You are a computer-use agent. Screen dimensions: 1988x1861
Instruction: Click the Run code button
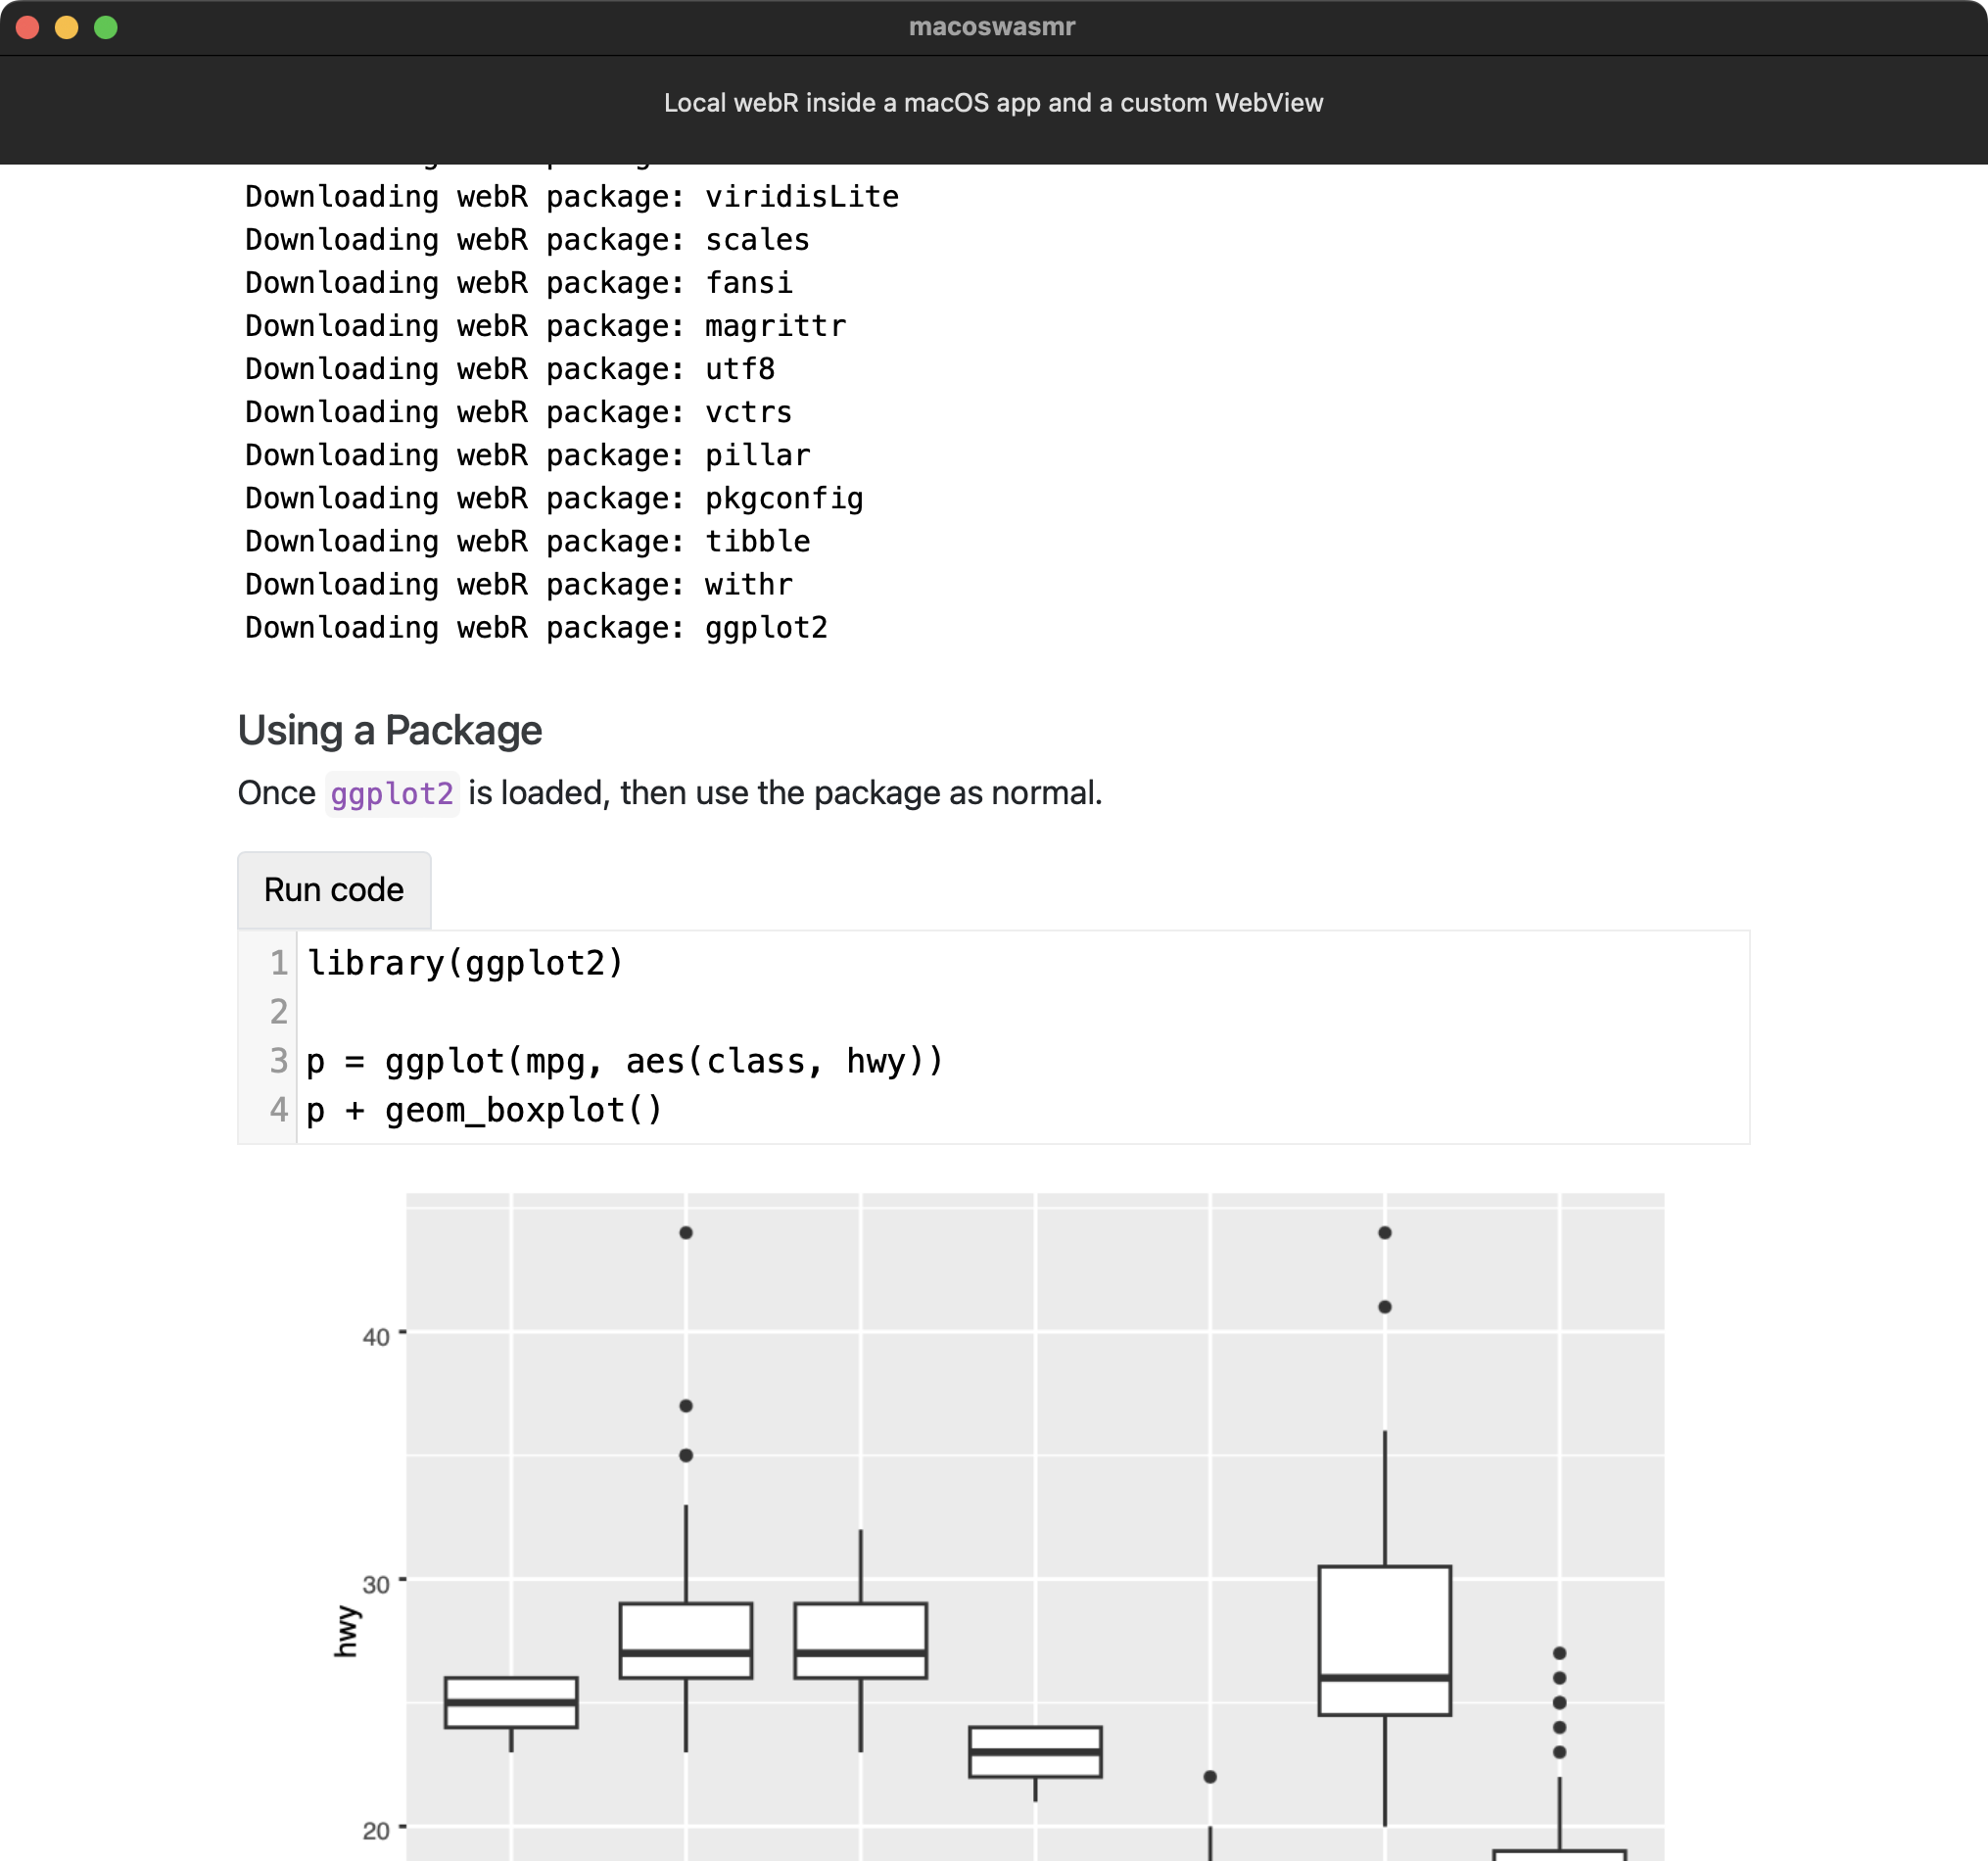coord(333,889)
